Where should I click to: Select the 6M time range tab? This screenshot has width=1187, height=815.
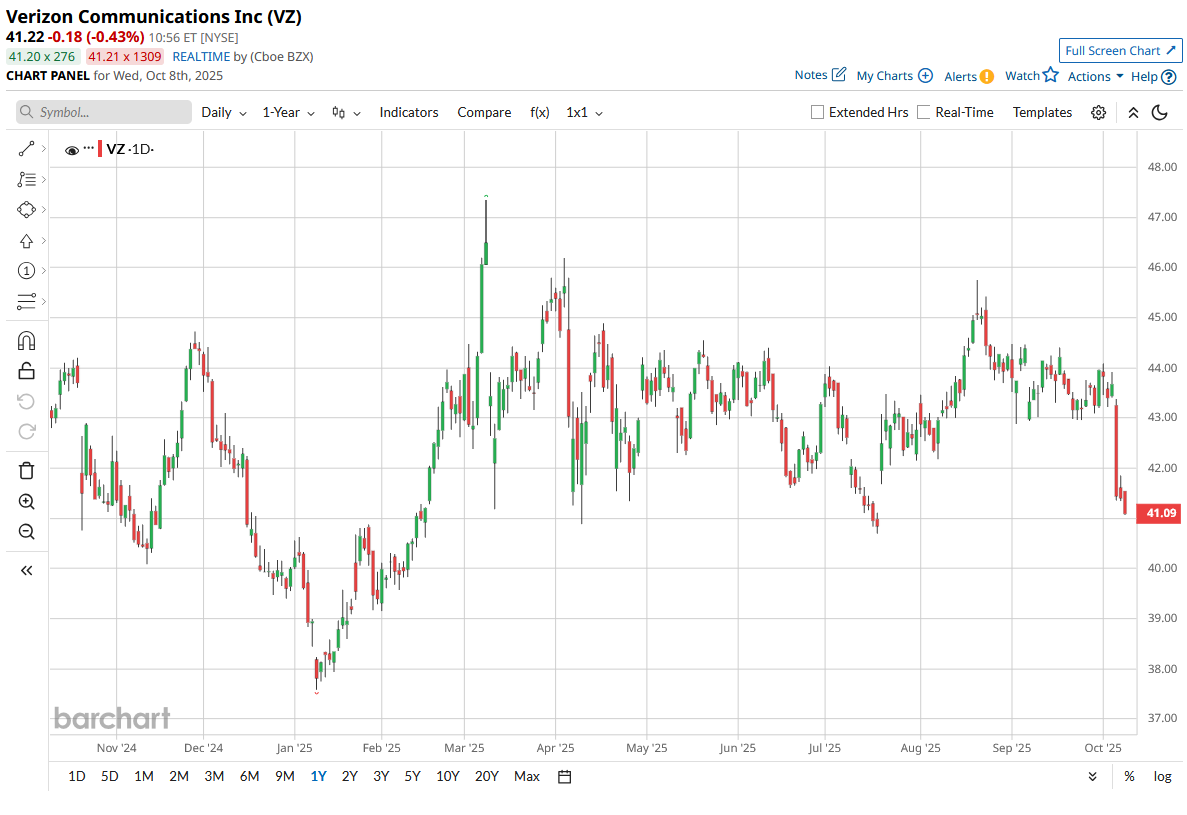click(x=249, y=777)
